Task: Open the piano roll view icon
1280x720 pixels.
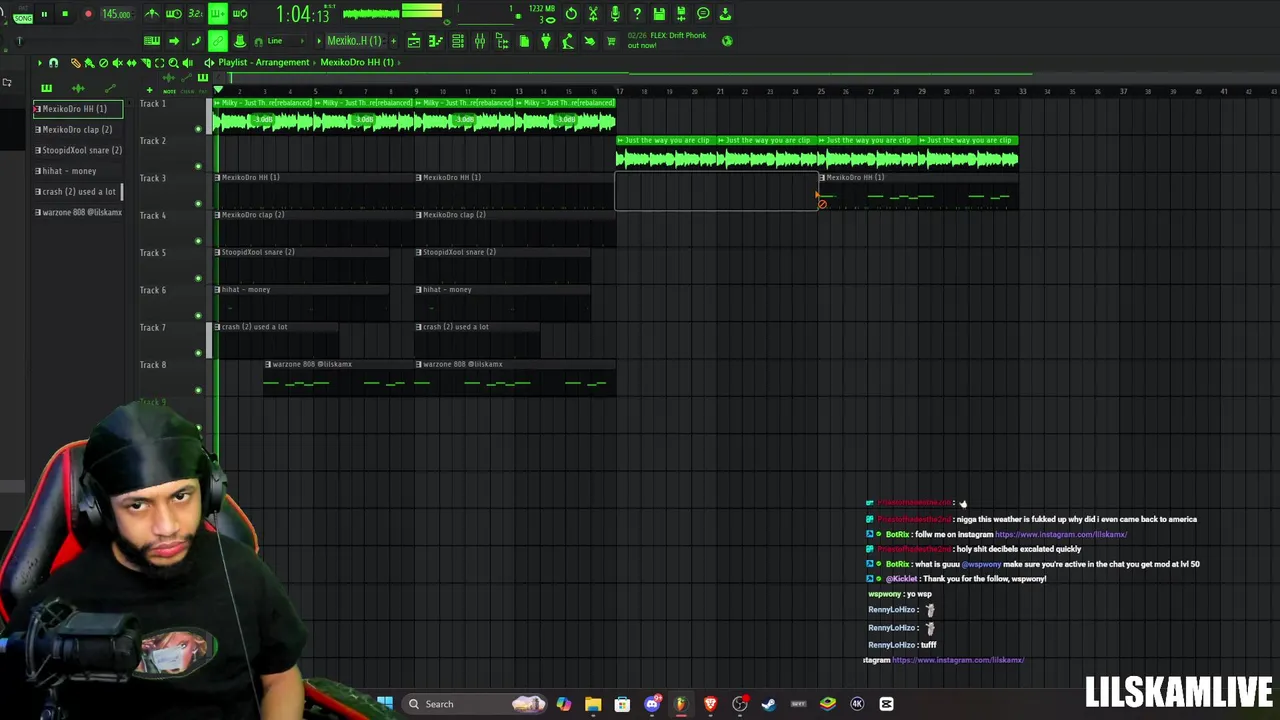Action: 436,41
